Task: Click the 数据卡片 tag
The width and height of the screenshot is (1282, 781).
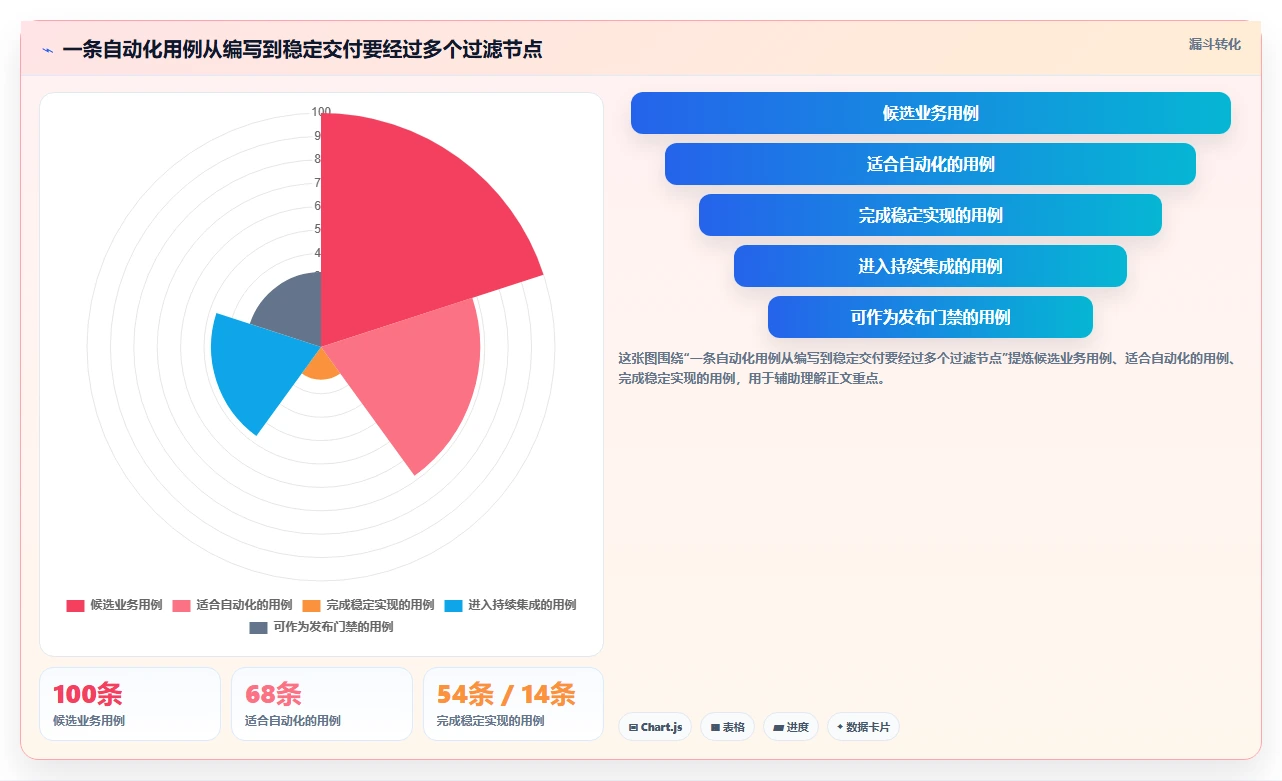Action: tap(863, 727)
